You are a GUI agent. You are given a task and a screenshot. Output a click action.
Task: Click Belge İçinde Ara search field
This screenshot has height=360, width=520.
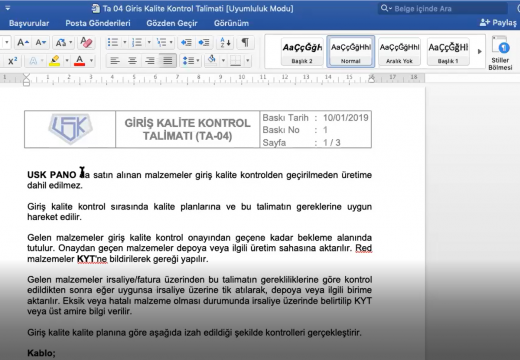[x=443, y=9]
